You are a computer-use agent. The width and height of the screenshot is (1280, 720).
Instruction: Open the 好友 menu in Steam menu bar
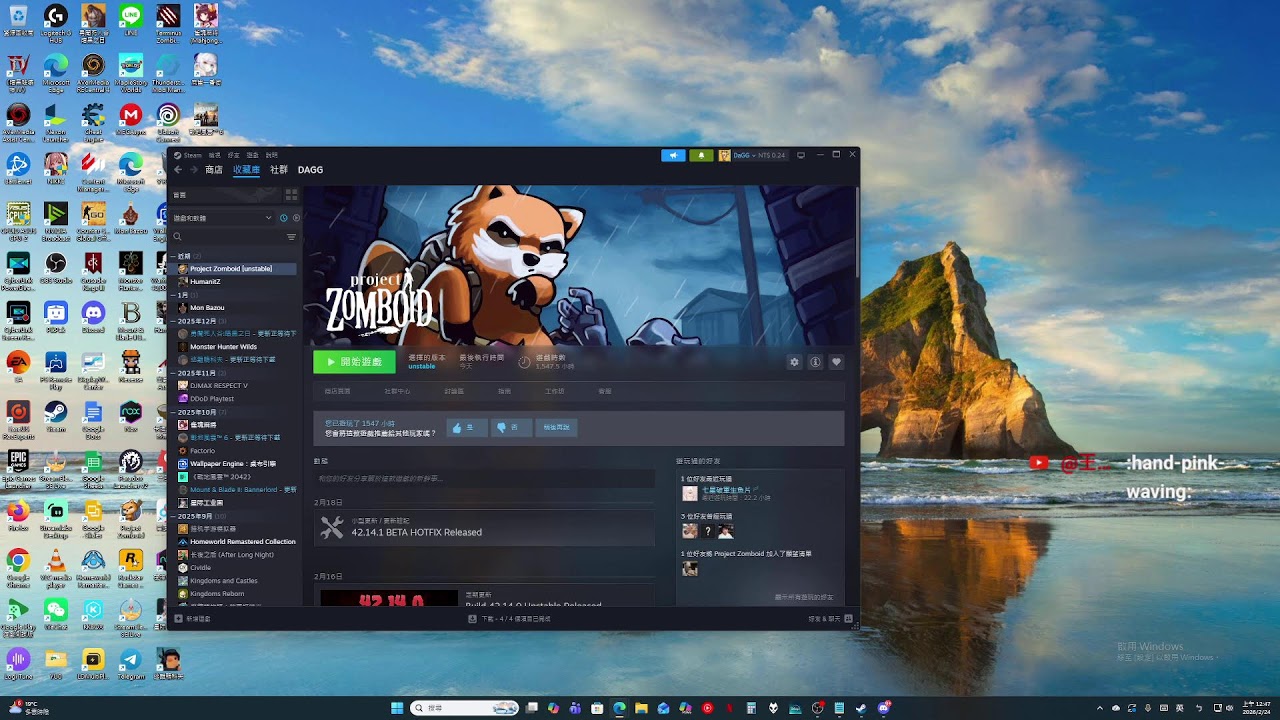click(234, 155)
